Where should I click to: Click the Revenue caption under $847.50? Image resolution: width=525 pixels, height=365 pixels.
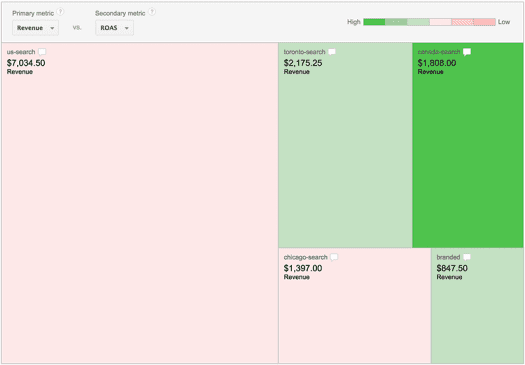(449, 277)
